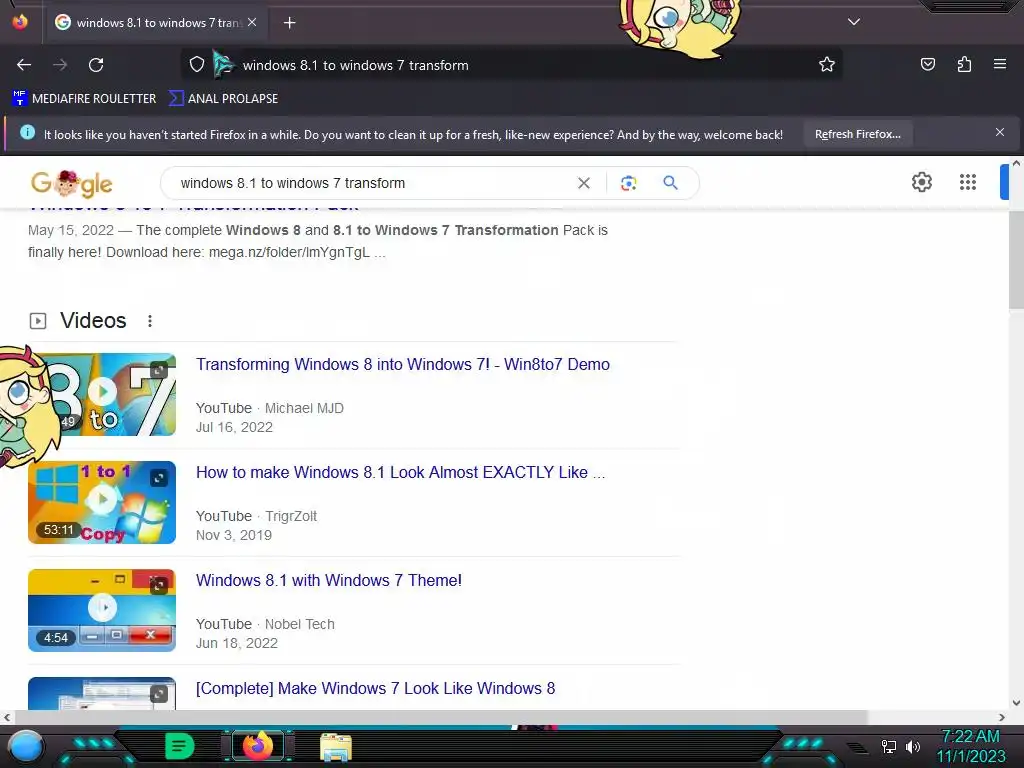Viewport: 1024px width, 768px height.
Task: Clear the Google search box
Action: click(x=584, y=184)
